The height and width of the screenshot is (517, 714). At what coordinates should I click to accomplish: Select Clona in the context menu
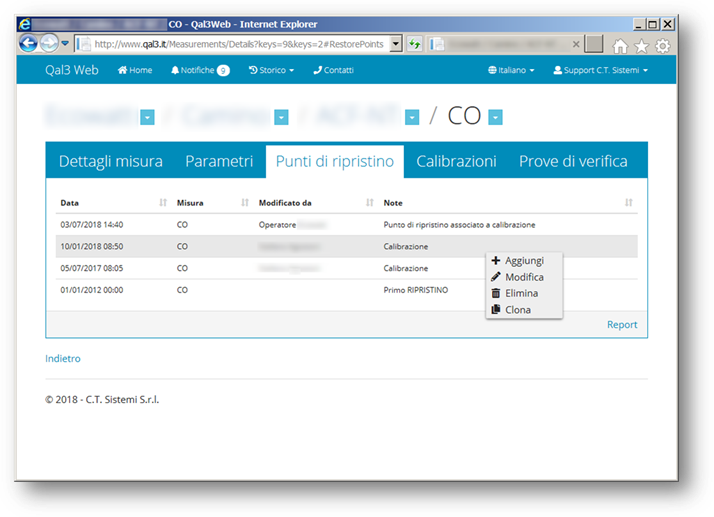(x=518, y=310)
